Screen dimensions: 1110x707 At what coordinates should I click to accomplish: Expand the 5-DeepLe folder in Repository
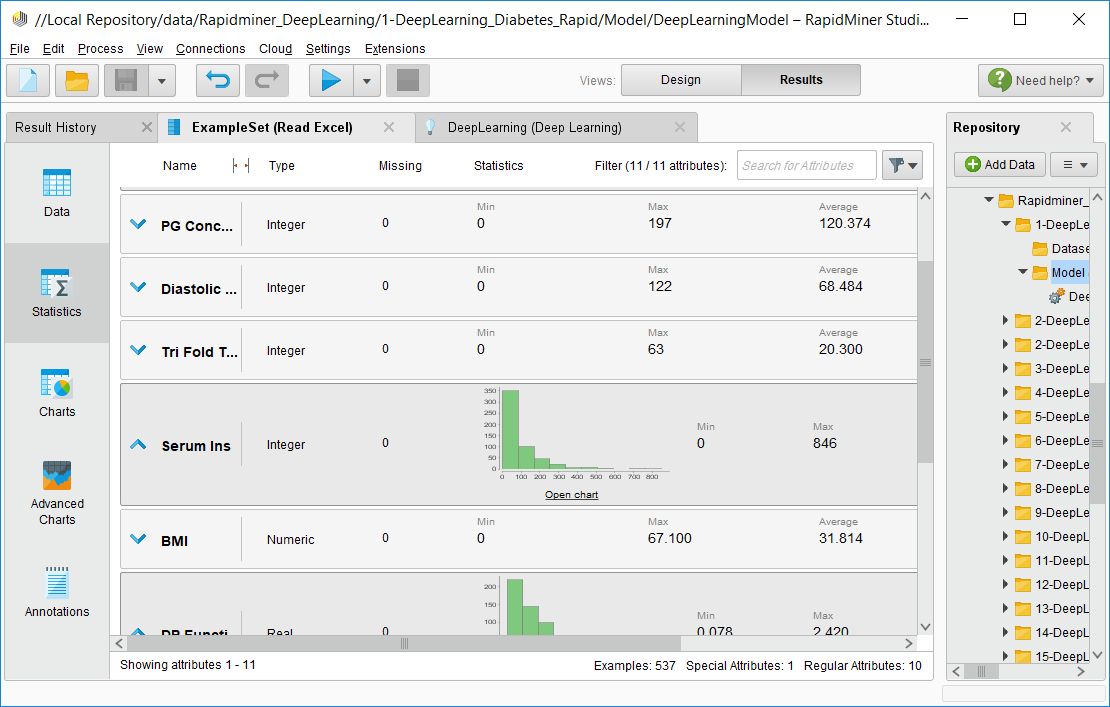pos(1005,416)
